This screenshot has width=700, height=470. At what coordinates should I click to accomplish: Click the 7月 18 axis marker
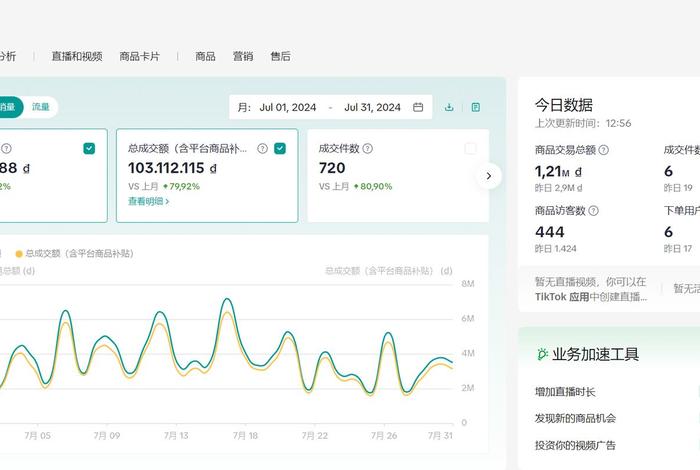(245, 435)
